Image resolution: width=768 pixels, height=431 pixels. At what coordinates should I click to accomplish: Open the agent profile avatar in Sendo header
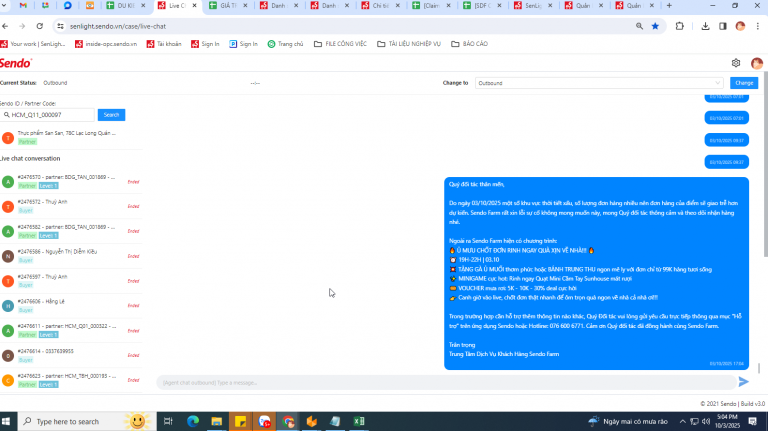pyautogui.click(x=756, y=63)
